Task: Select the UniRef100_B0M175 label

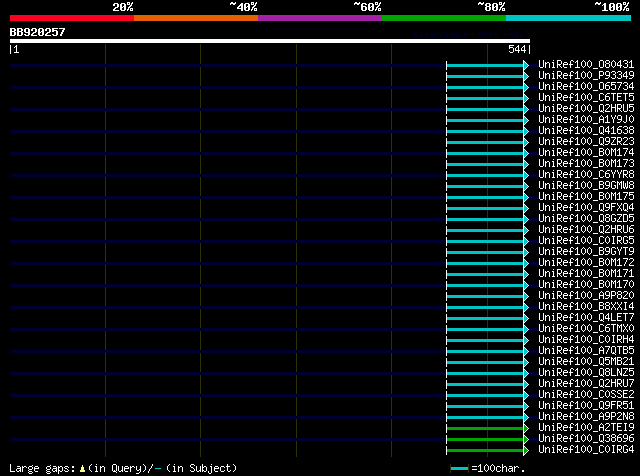Action: pyautogui.click(x=586, y=197)
